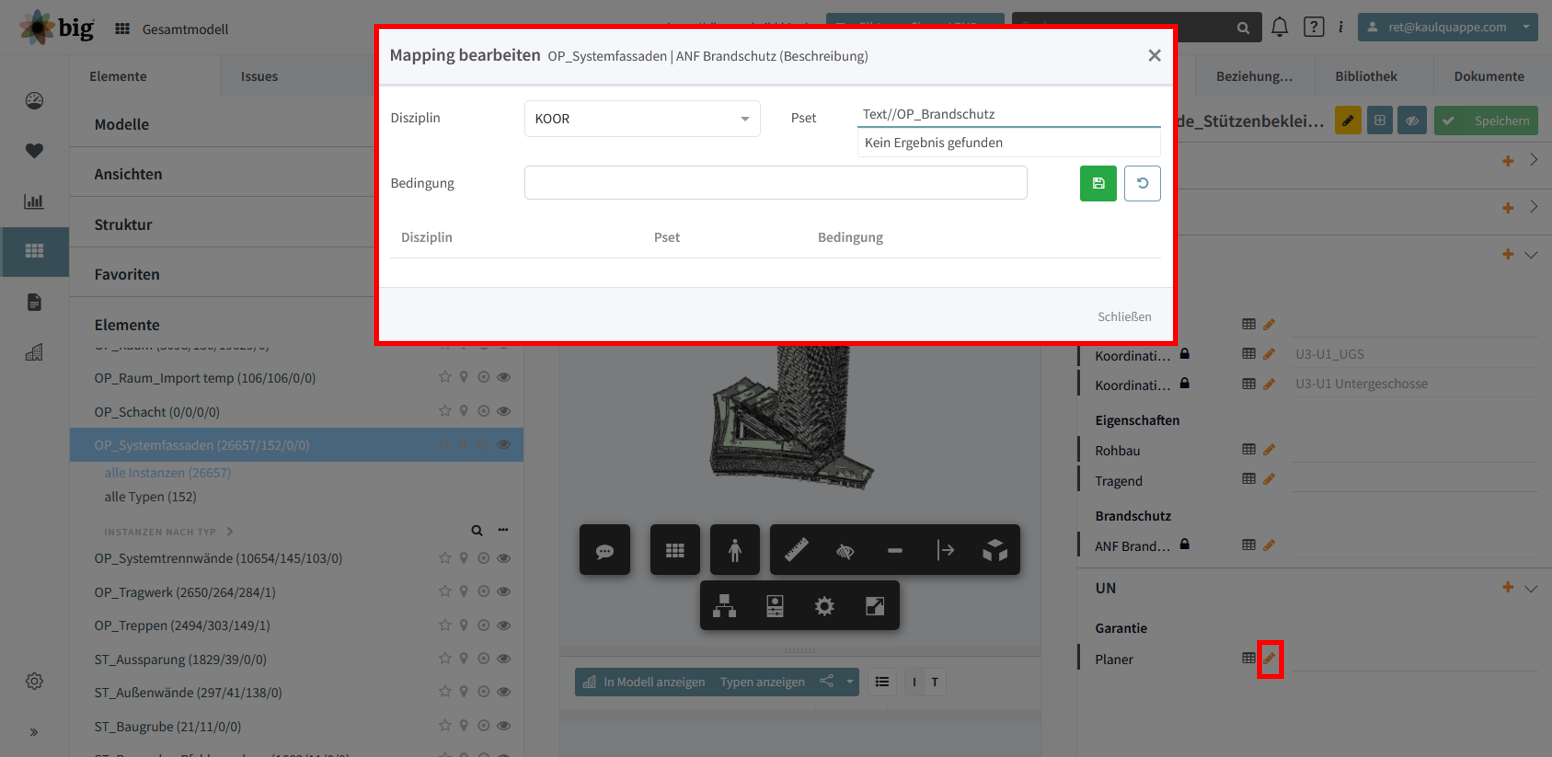Open the comment bubble tool in viewer

coord(605,550)
